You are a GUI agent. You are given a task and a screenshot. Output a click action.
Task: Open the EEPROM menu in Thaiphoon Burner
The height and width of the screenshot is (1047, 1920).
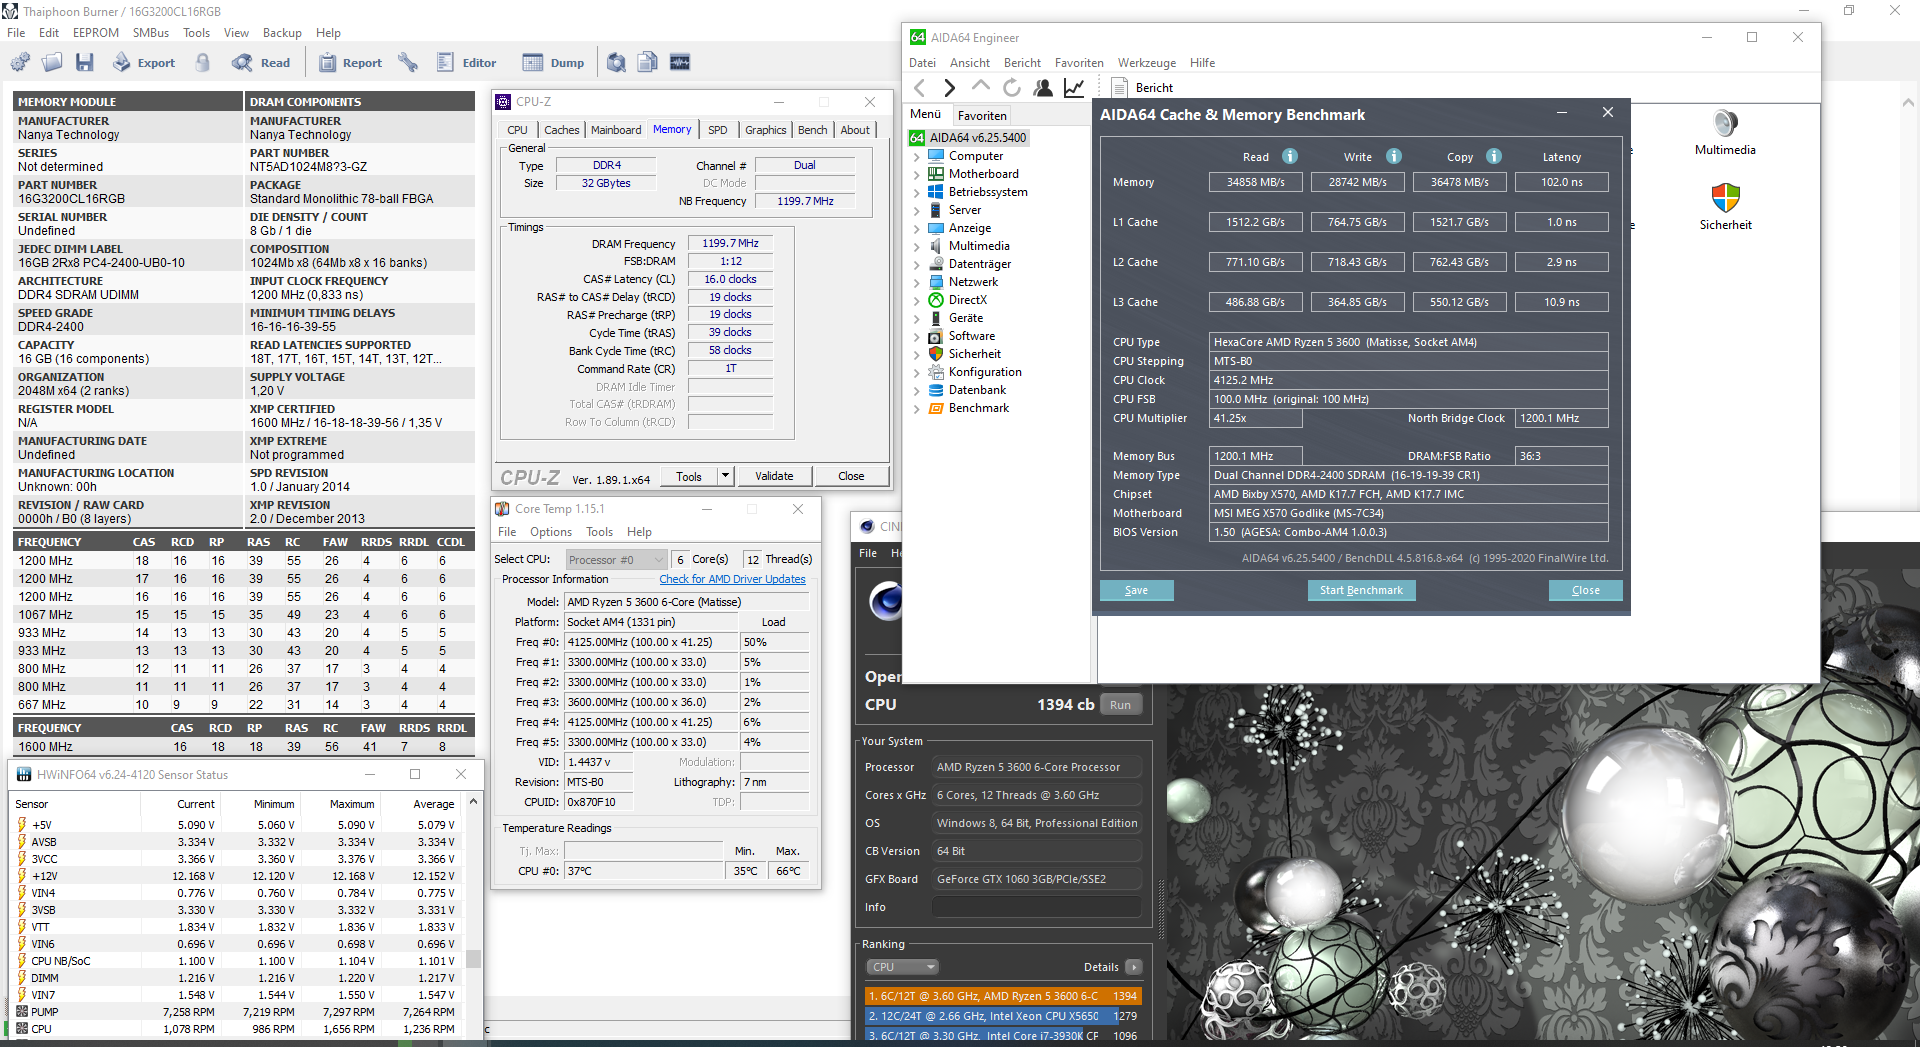[95, 33]
